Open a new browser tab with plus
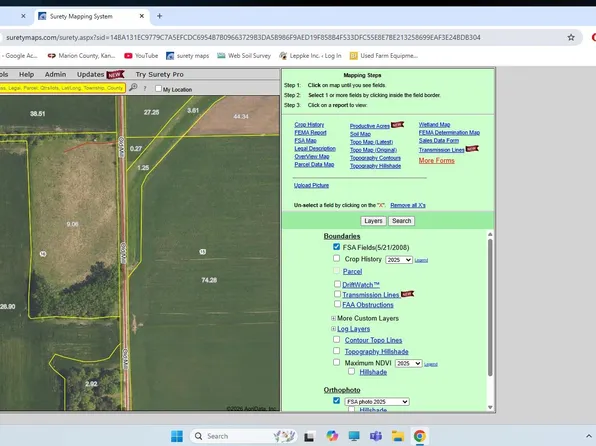This screenshot has height=446, width=596. 160,16
